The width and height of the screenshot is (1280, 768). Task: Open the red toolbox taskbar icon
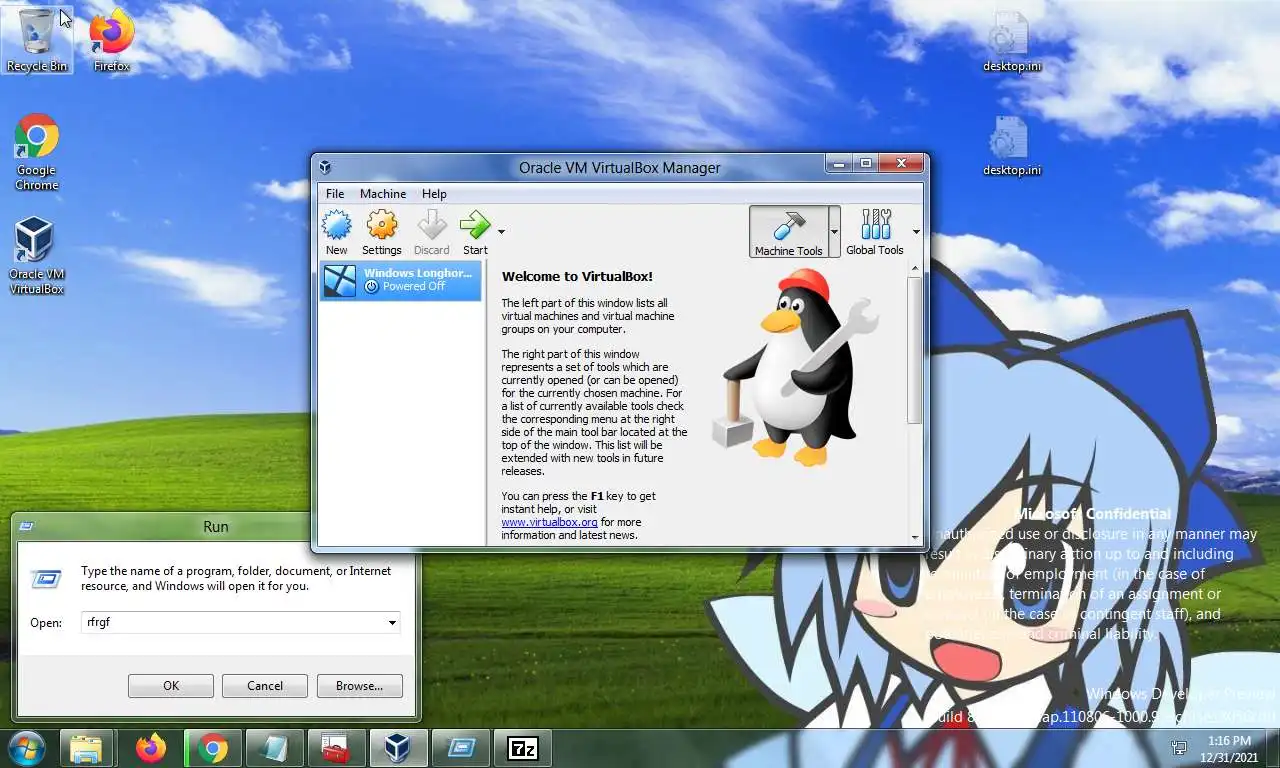pos(336,748)
